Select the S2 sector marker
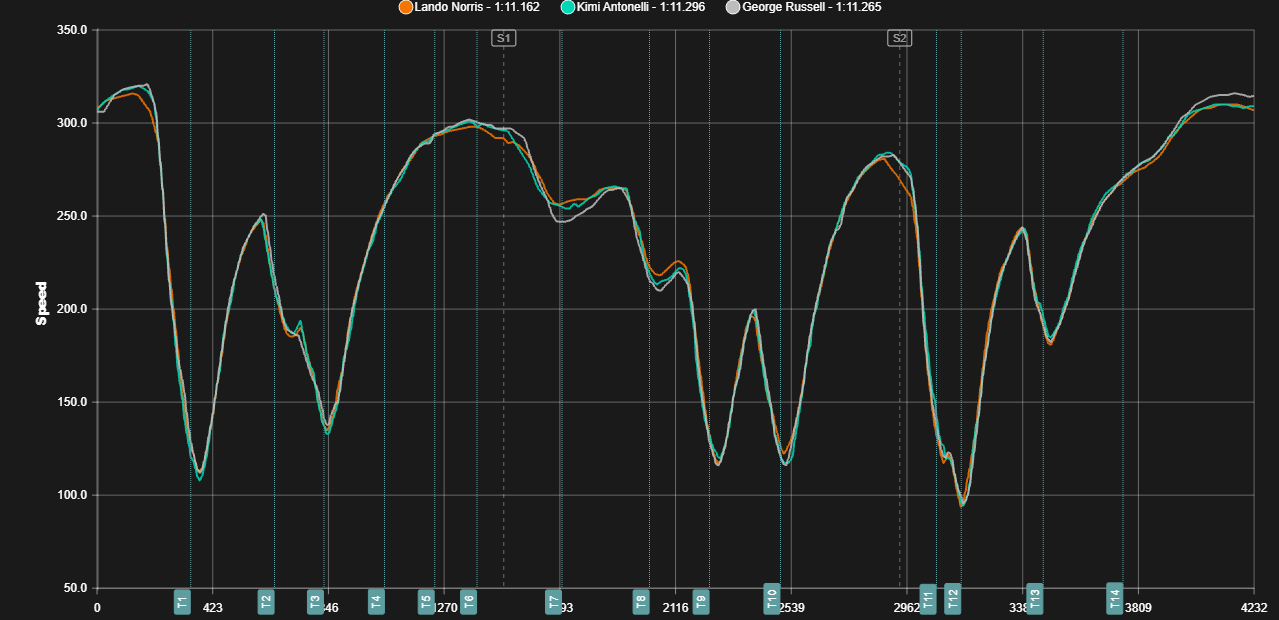The height and width of the screenshot is (620, 1279). pos(900,38)
